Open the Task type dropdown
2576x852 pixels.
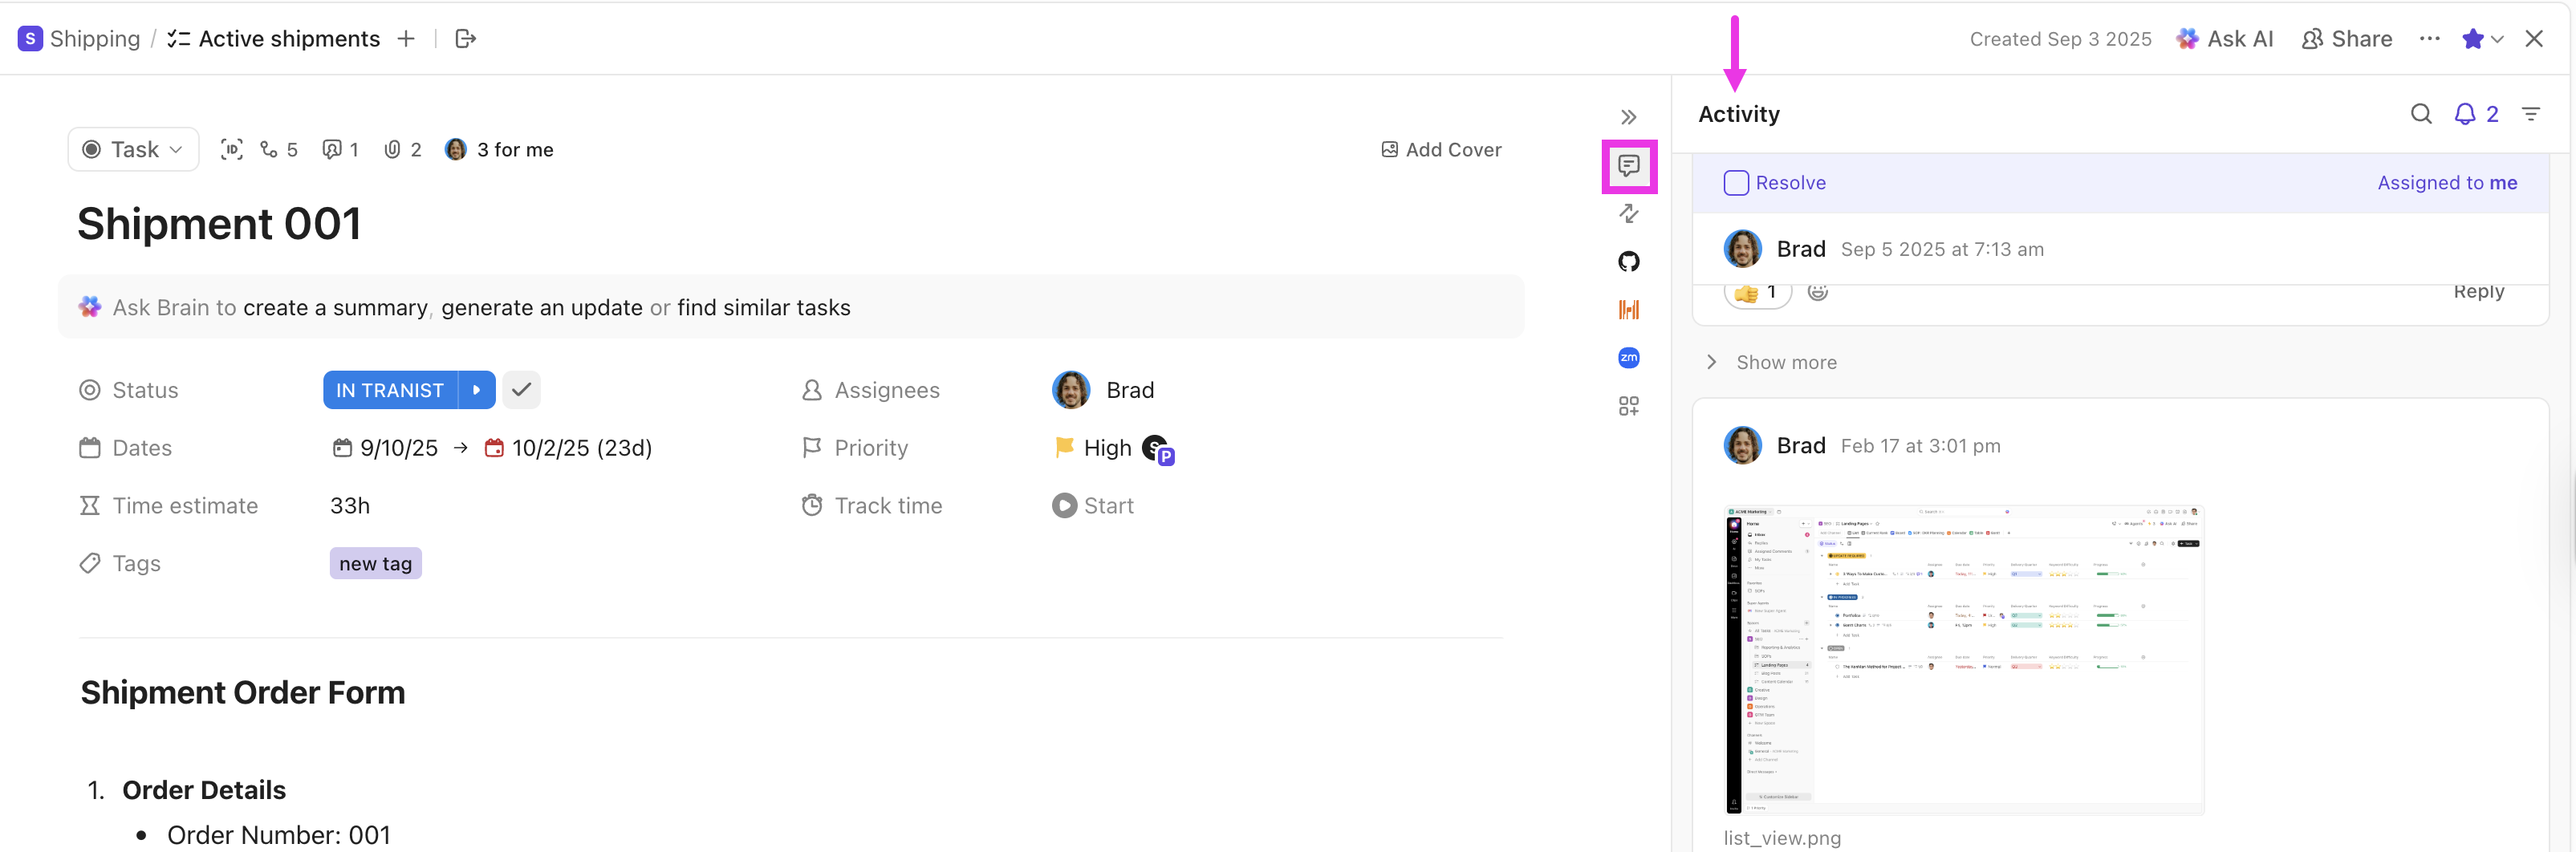click(133, 149)
